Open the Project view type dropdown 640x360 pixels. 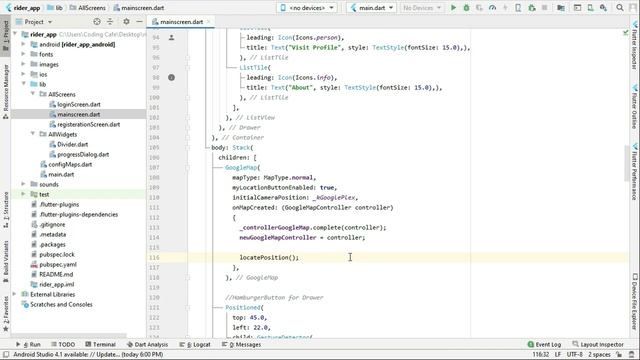pyautogui.click(x=34, y=22)
